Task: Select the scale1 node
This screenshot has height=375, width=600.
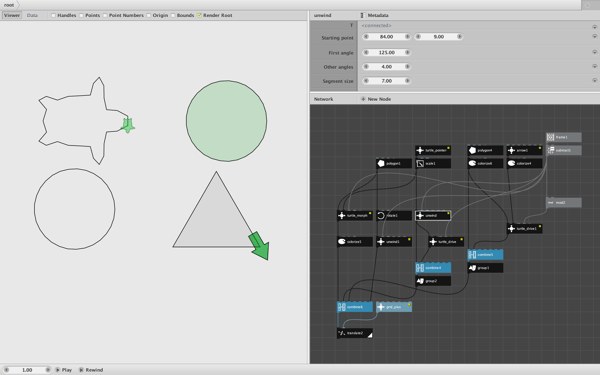Action: point(433,163)
